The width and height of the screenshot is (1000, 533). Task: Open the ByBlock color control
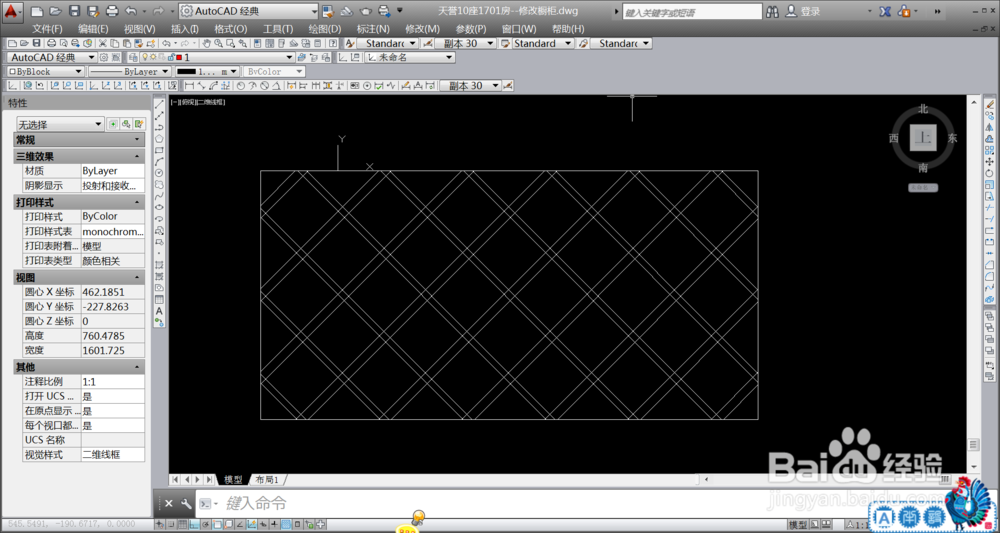pos(45,71)
